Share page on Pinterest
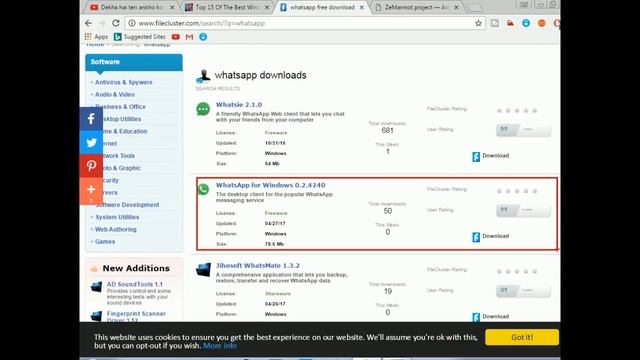The width and height of the screenshot is (640, 360). pyautogui.click(x=91, y=166)
